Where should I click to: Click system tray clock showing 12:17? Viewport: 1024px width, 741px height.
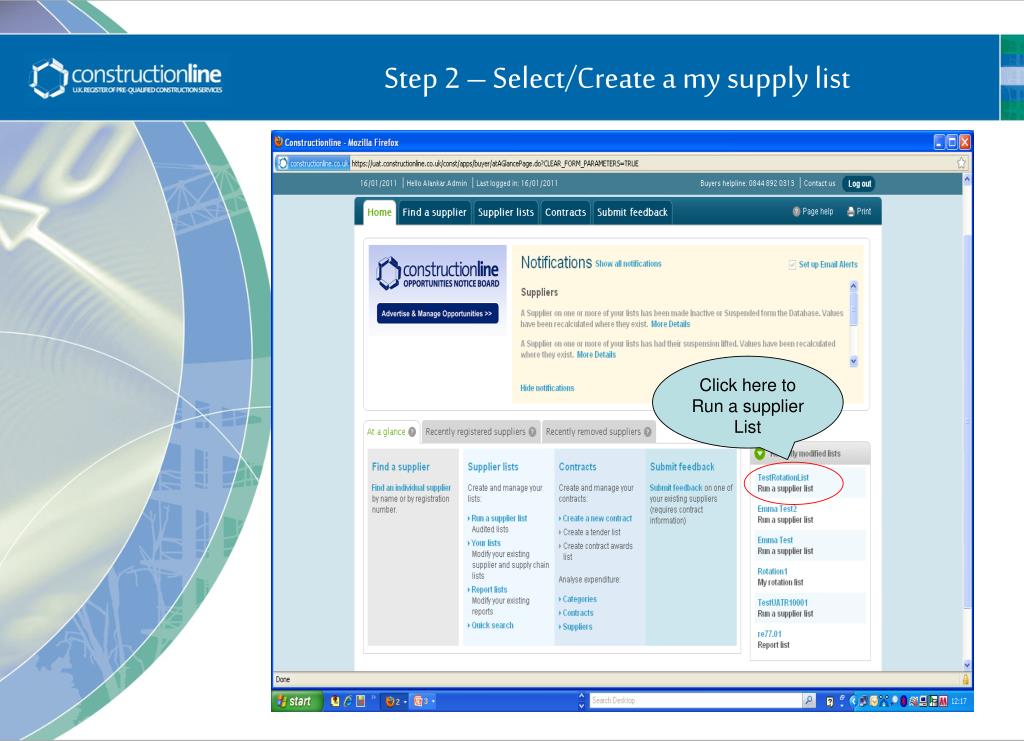[959, 701]
